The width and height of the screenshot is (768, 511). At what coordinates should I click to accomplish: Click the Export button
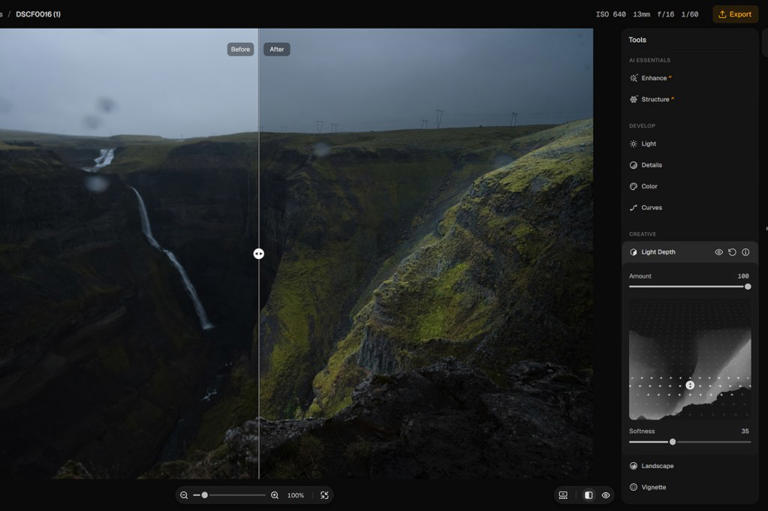tap(735, 14)
